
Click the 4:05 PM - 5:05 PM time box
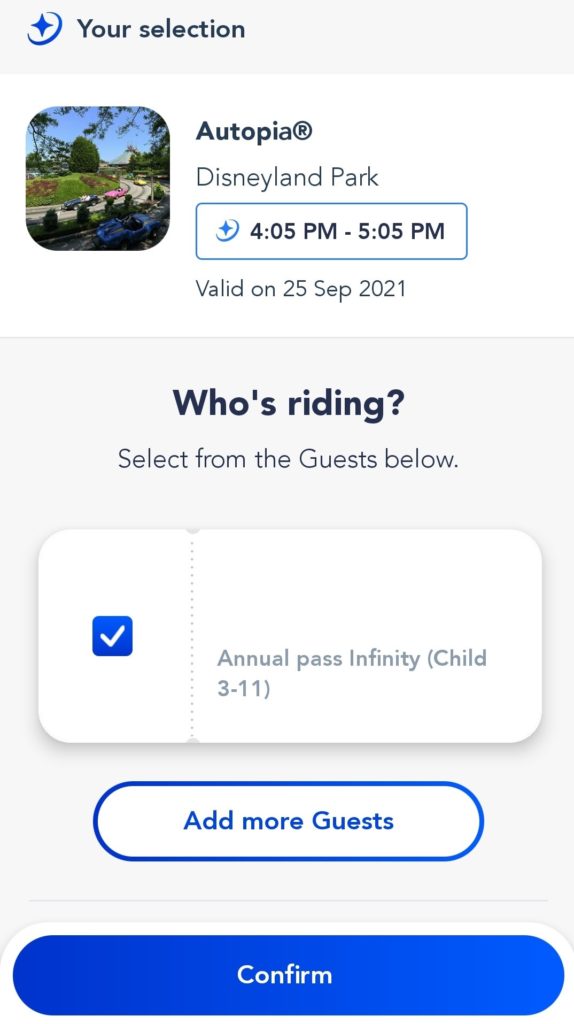pyautogui.click(x=331, y=231)
